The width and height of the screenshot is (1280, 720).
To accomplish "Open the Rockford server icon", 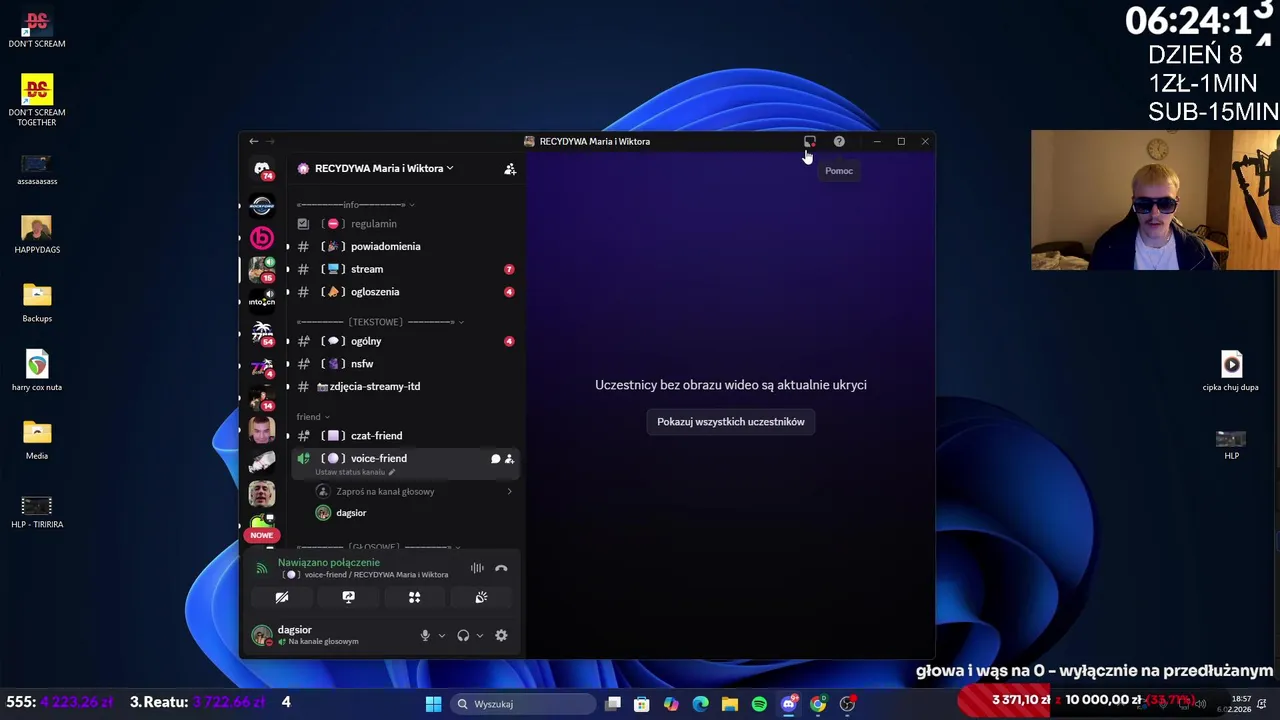I will pos(262,206).
